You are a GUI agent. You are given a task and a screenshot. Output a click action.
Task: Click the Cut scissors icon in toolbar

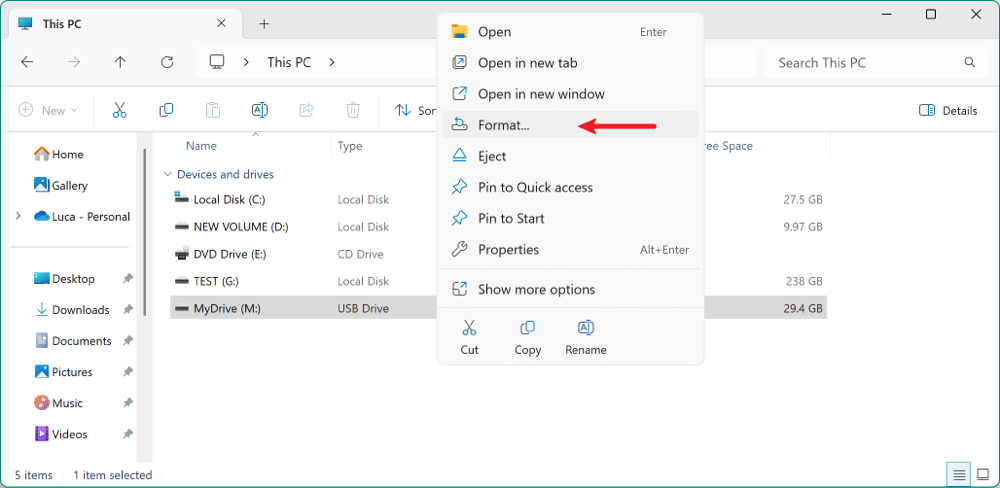(x=119, y=110)
